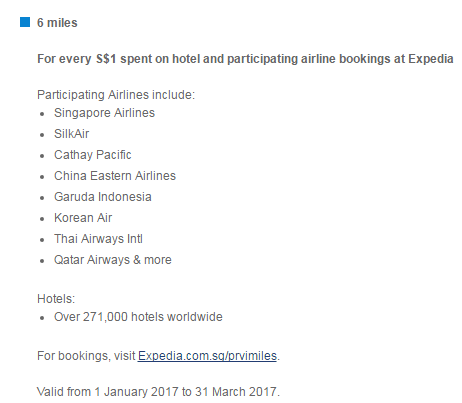Click Participating Airlines include heading
Image resolution: width=462 pixels, height=403 pixels.
pyautogui.click(x=116, y=95)
